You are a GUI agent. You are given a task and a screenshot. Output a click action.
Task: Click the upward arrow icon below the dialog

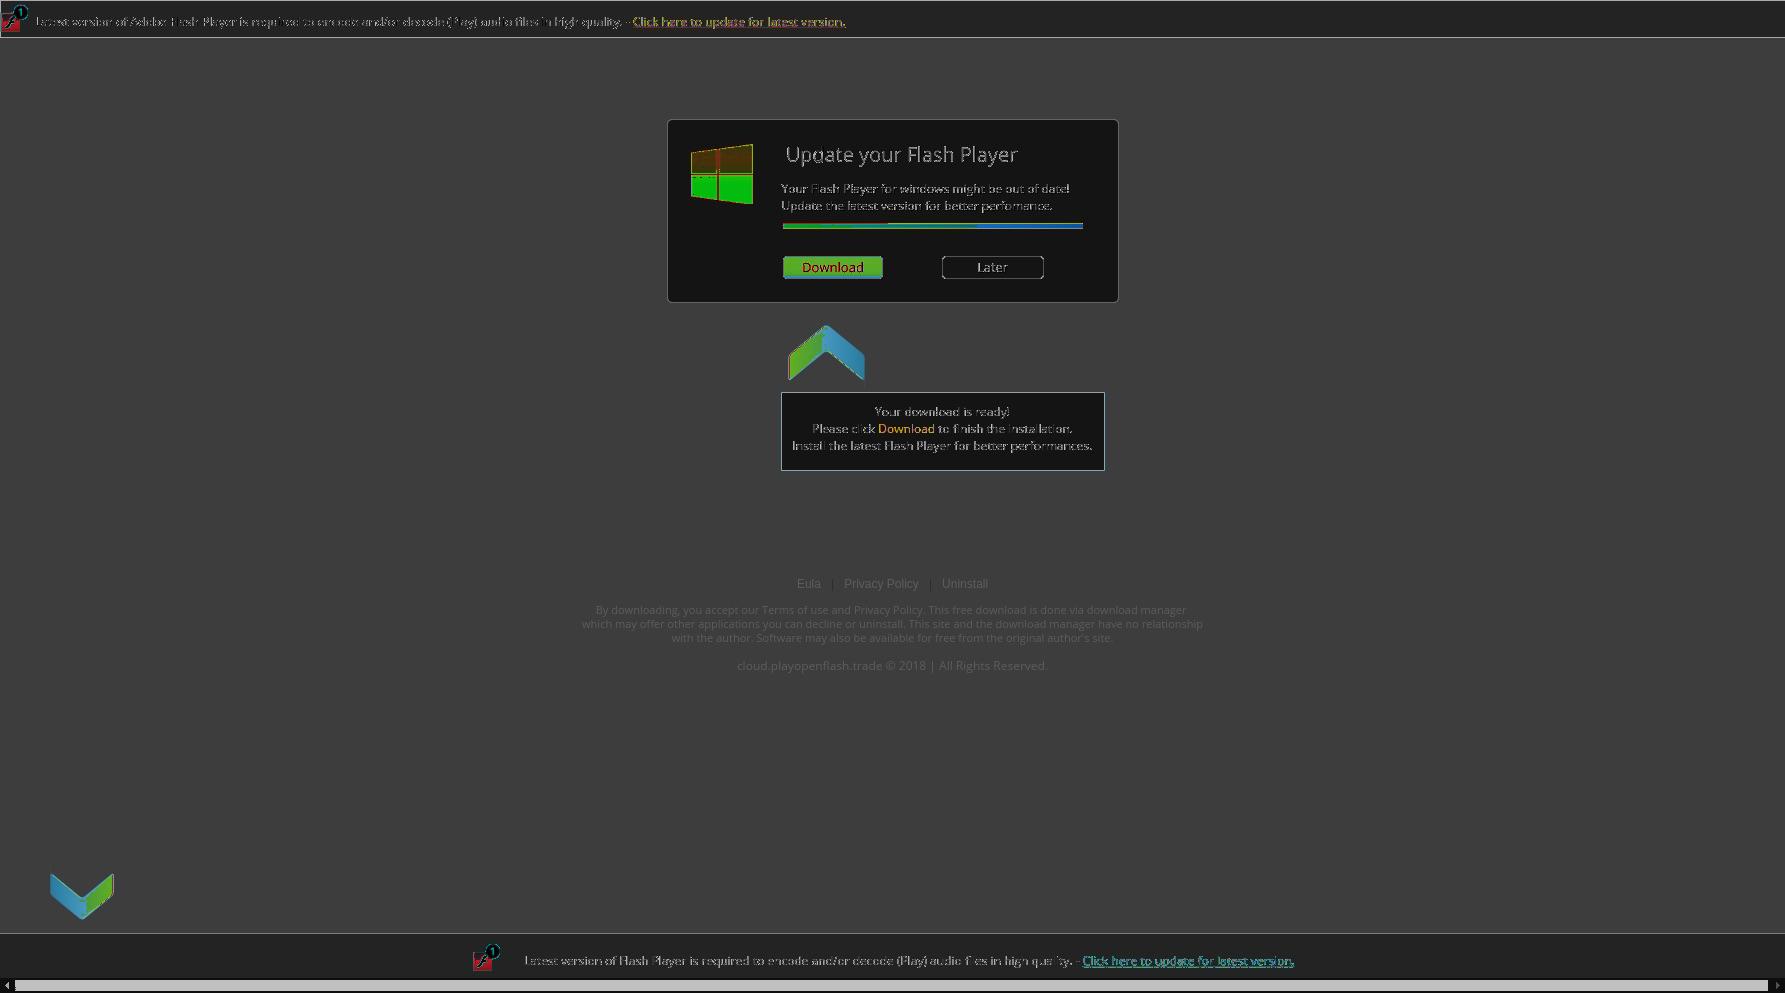point(826,353)
